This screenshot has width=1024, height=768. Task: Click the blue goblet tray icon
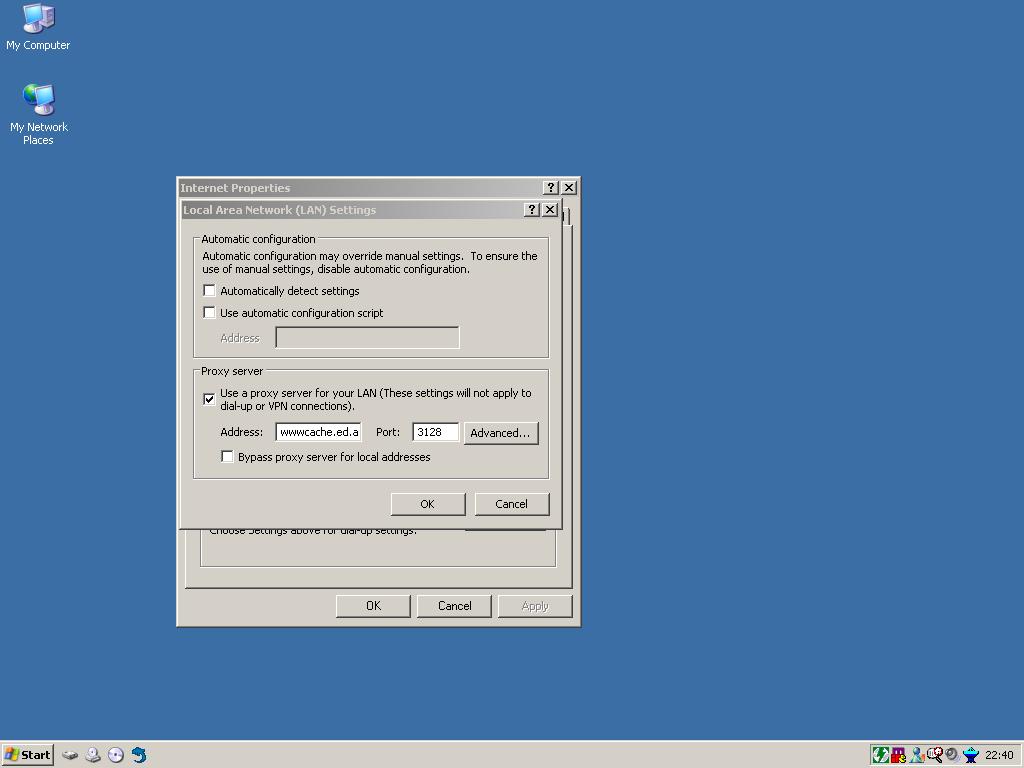(971, 755)
